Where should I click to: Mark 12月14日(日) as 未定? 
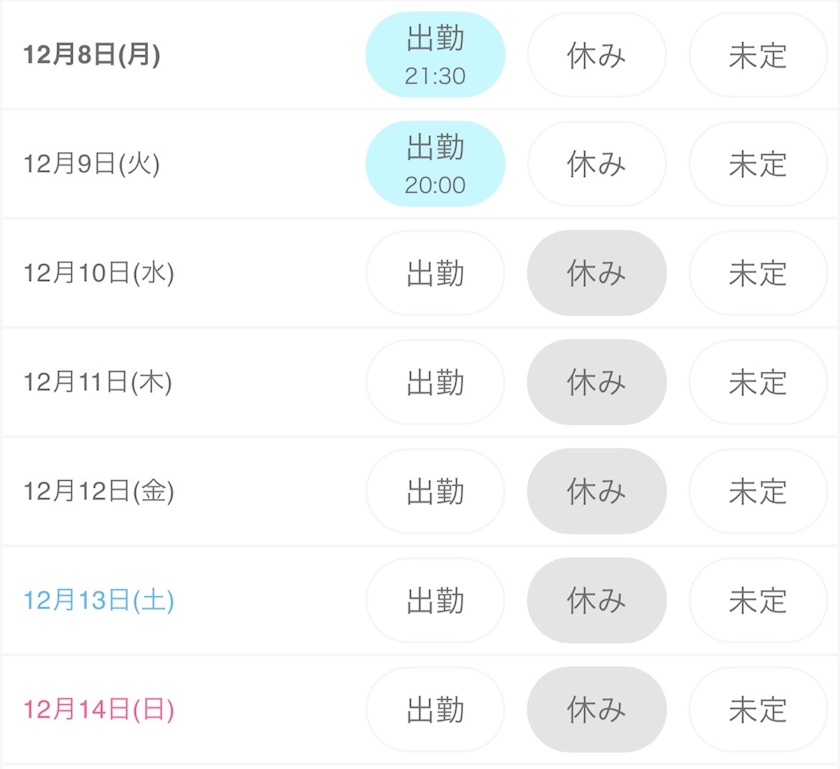[758, 710]
